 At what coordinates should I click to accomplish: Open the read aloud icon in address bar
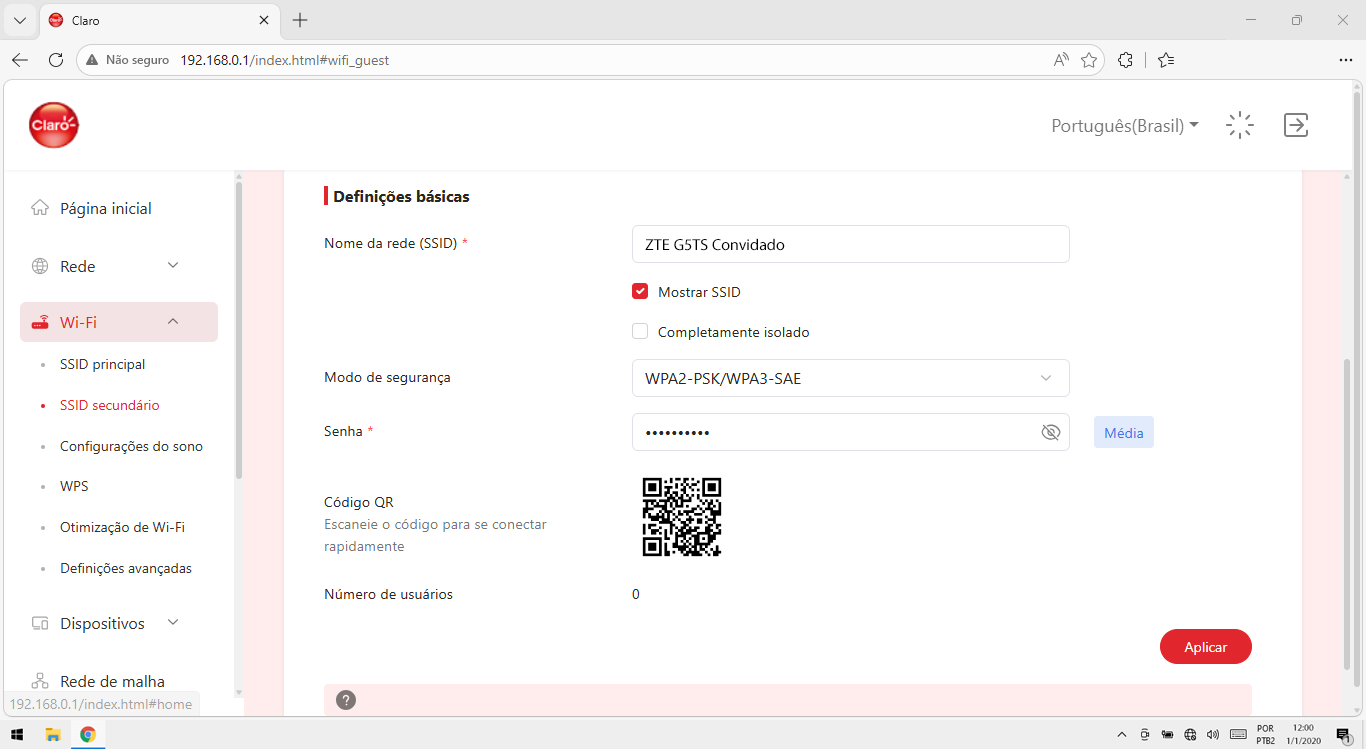(x=1061, y=60)
